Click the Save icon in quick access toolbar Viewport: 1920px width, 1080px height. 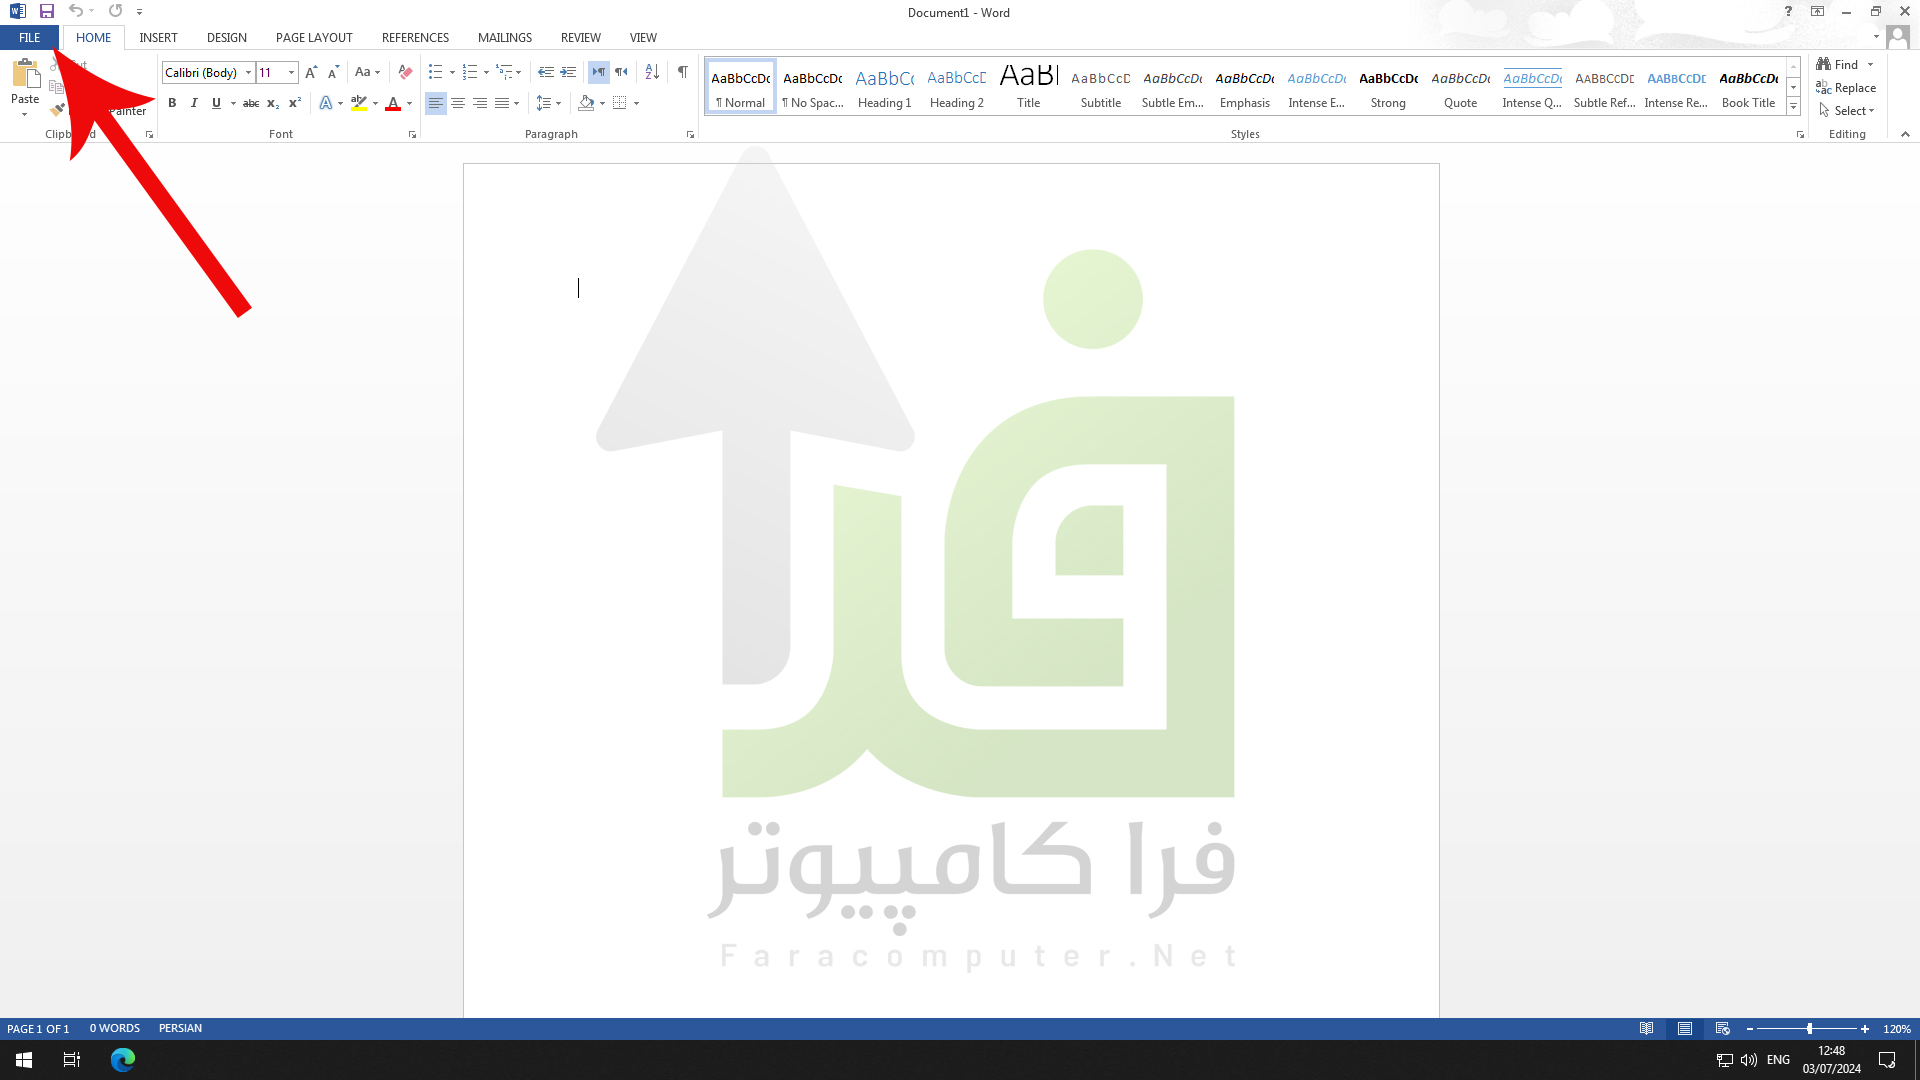pyautogui.click(x=46, y=11)
